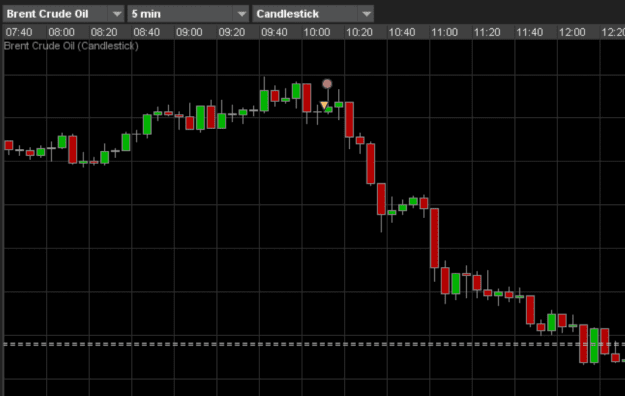Click the large red candle after 11:00
This screenshot has height=396, width=625.
(434, 238)
